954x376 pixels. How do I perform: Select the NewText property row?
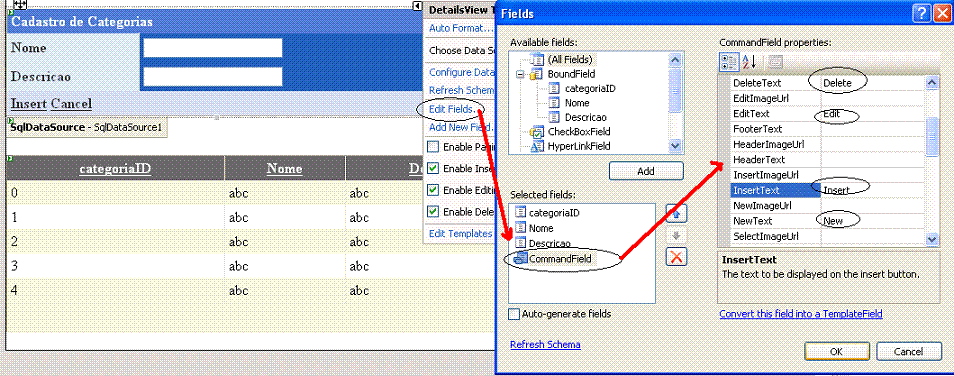(x=828, y=221)
